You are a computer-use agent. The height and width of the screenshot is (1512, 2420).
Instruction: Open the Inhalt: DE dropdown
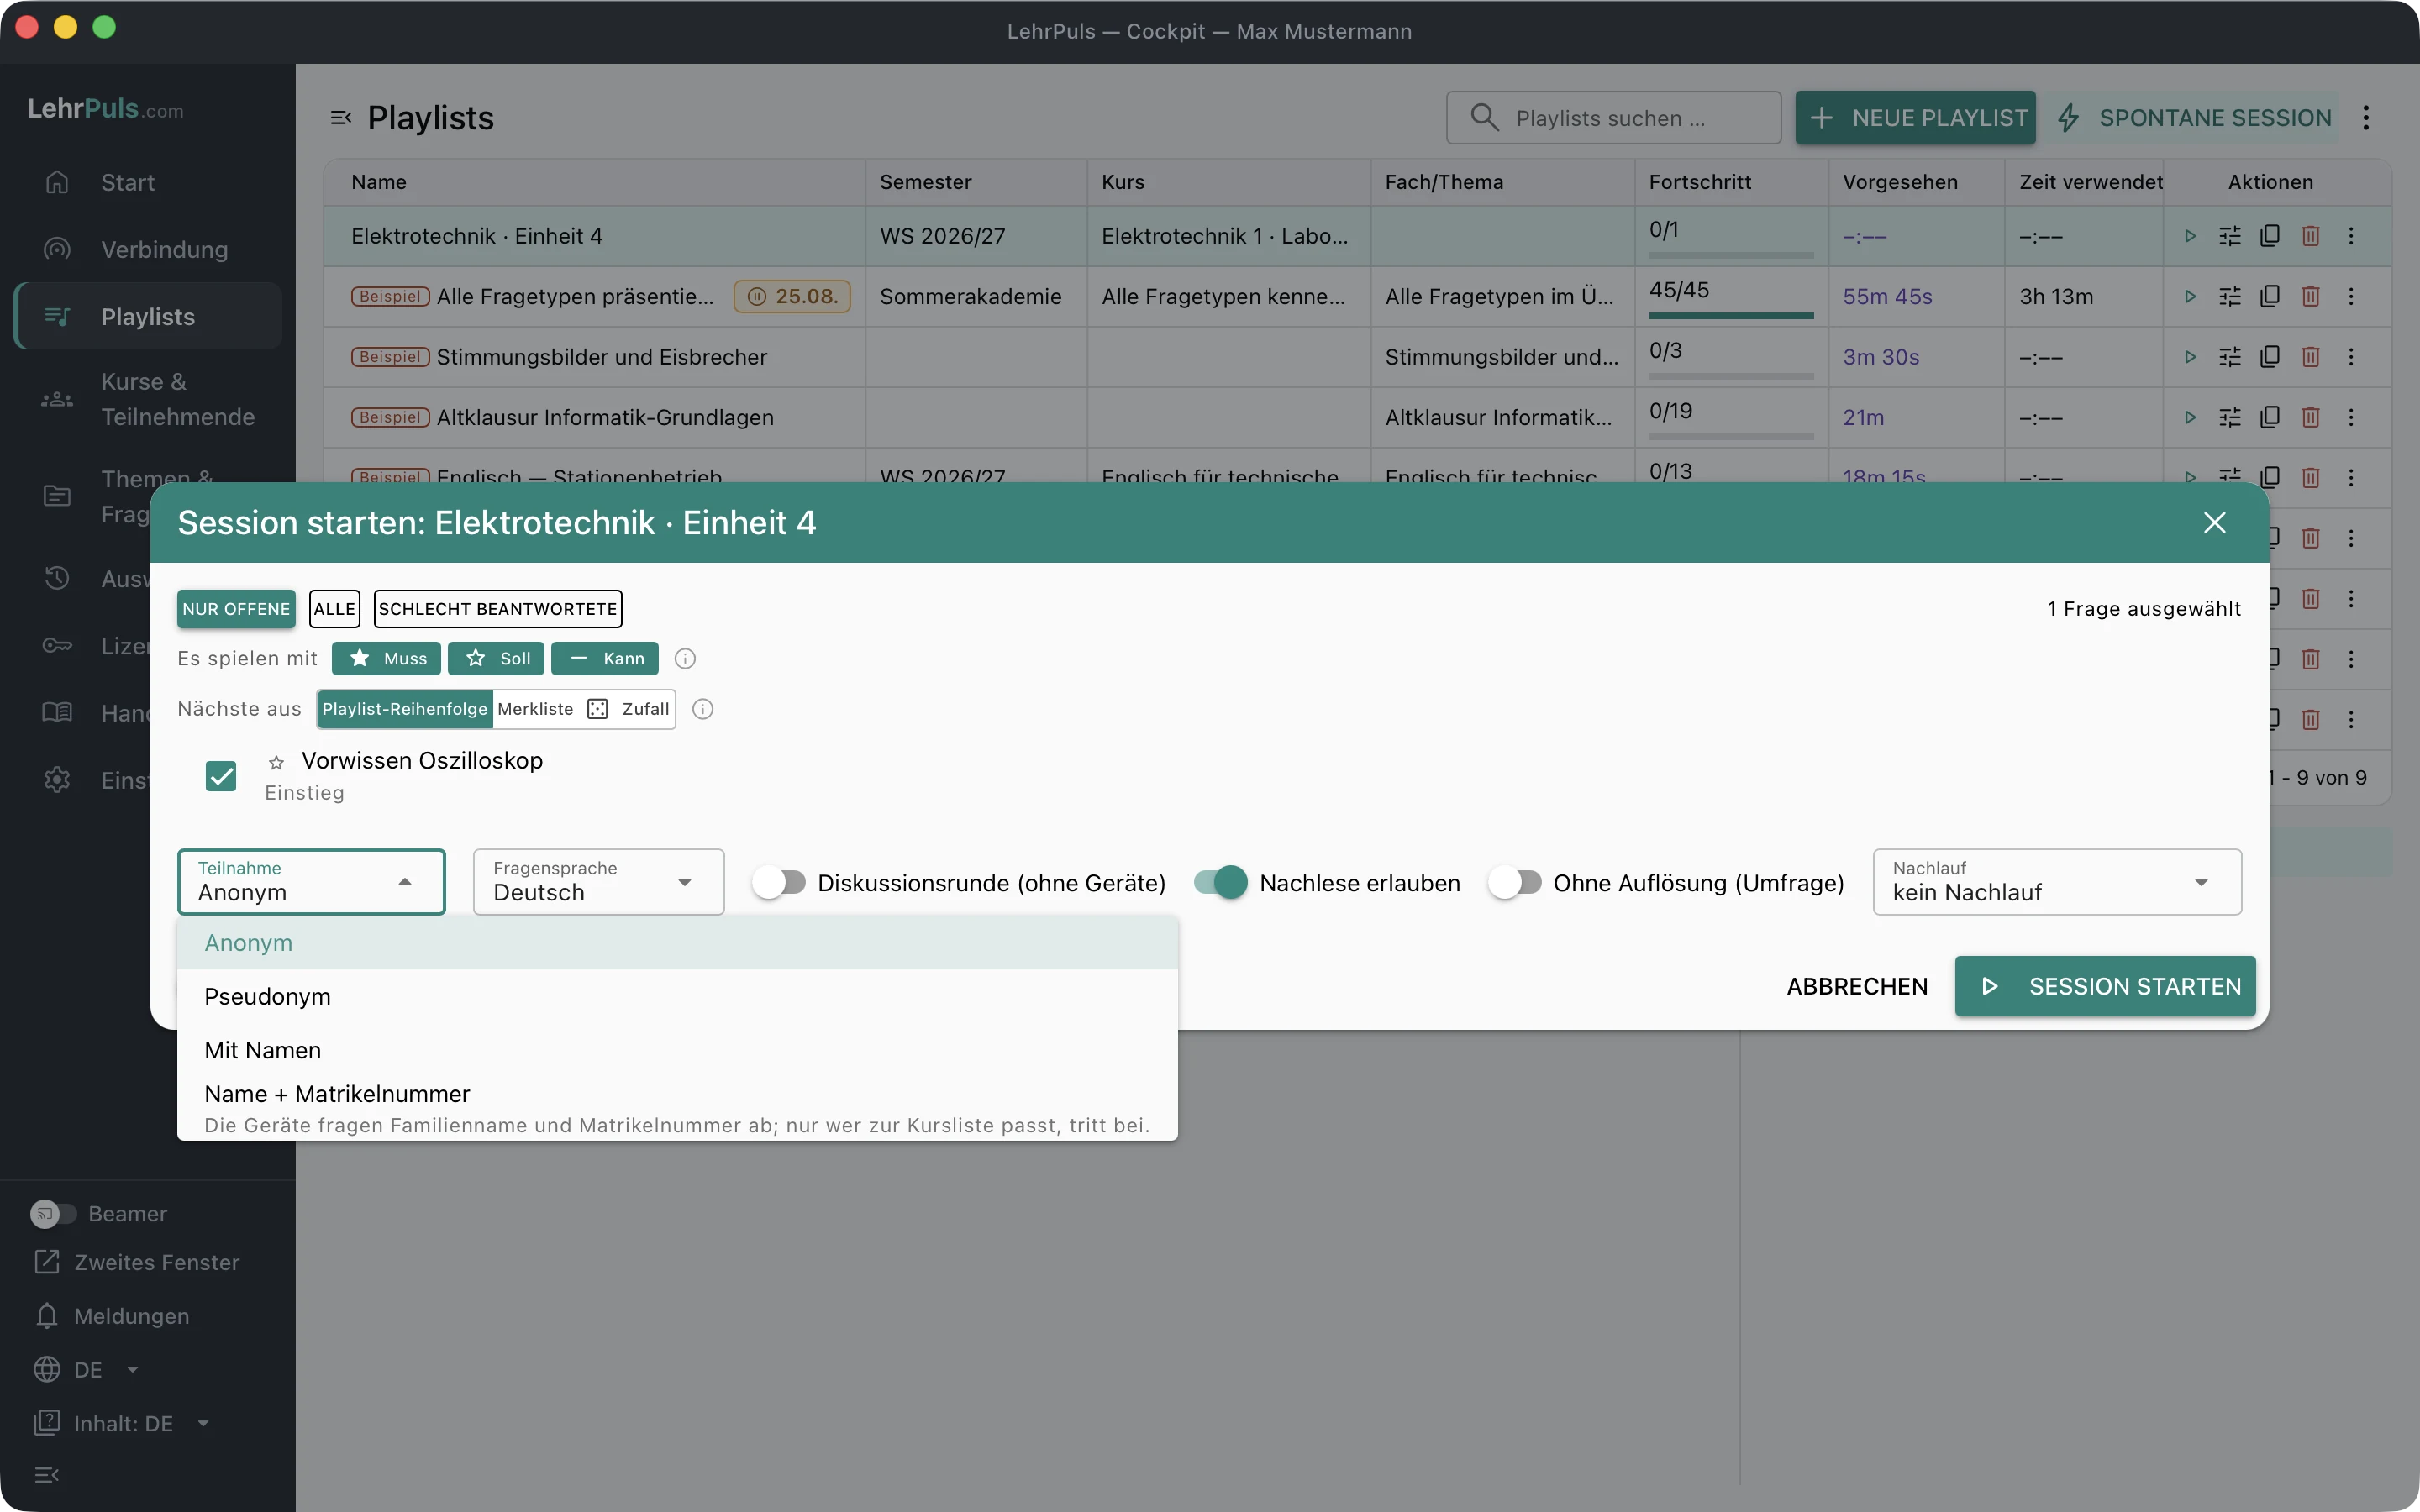pyautogui.click(x=122, y=1423)
